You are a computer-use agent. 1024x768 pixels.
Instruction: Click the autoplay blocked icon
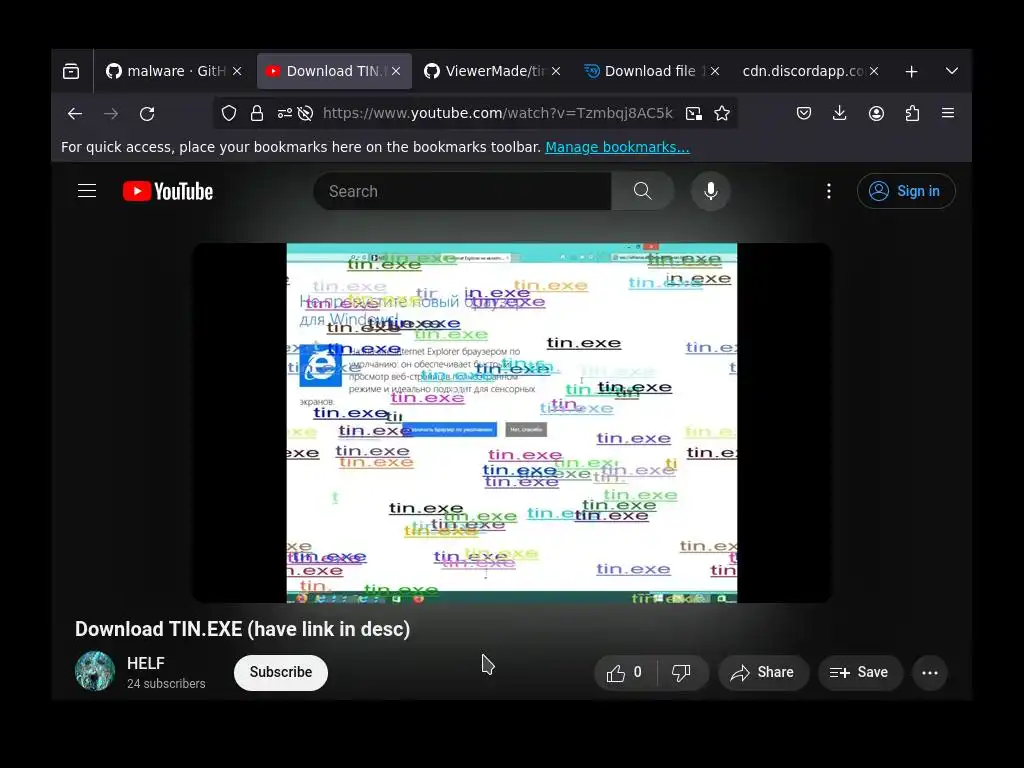coord(305,114)
